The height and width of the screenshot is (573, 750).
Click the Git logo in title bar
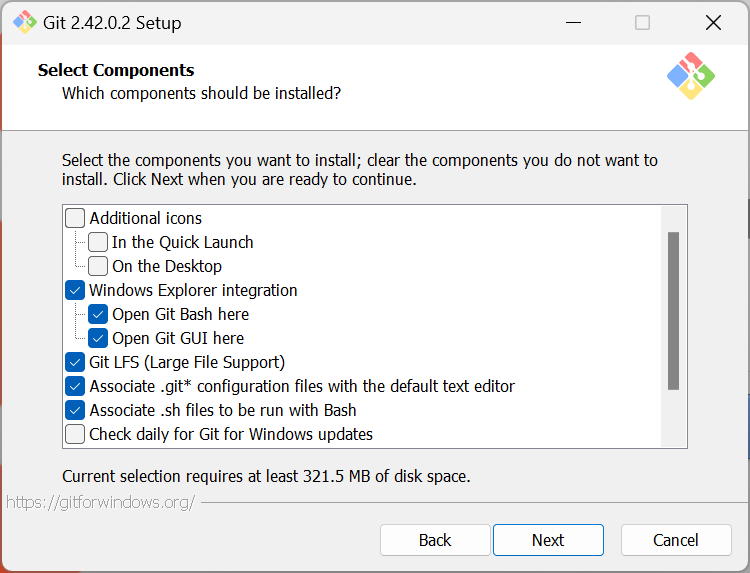coord(24,22)
